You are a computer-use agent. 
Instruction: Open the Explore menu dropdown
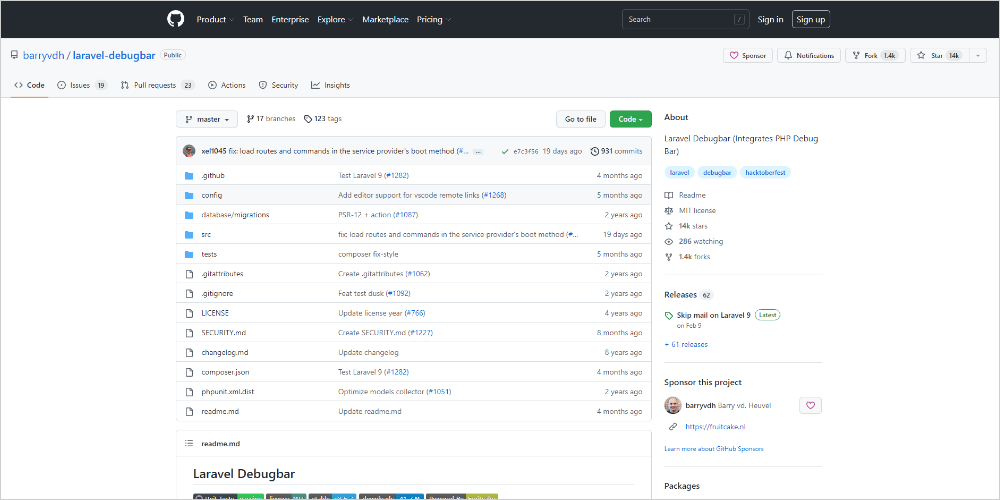tap(335, 20)
